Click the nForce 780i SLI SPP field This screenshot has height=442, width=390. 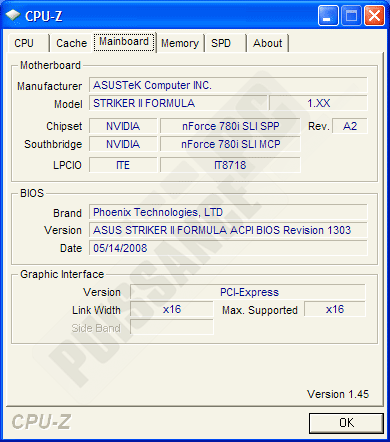(230, 126)
